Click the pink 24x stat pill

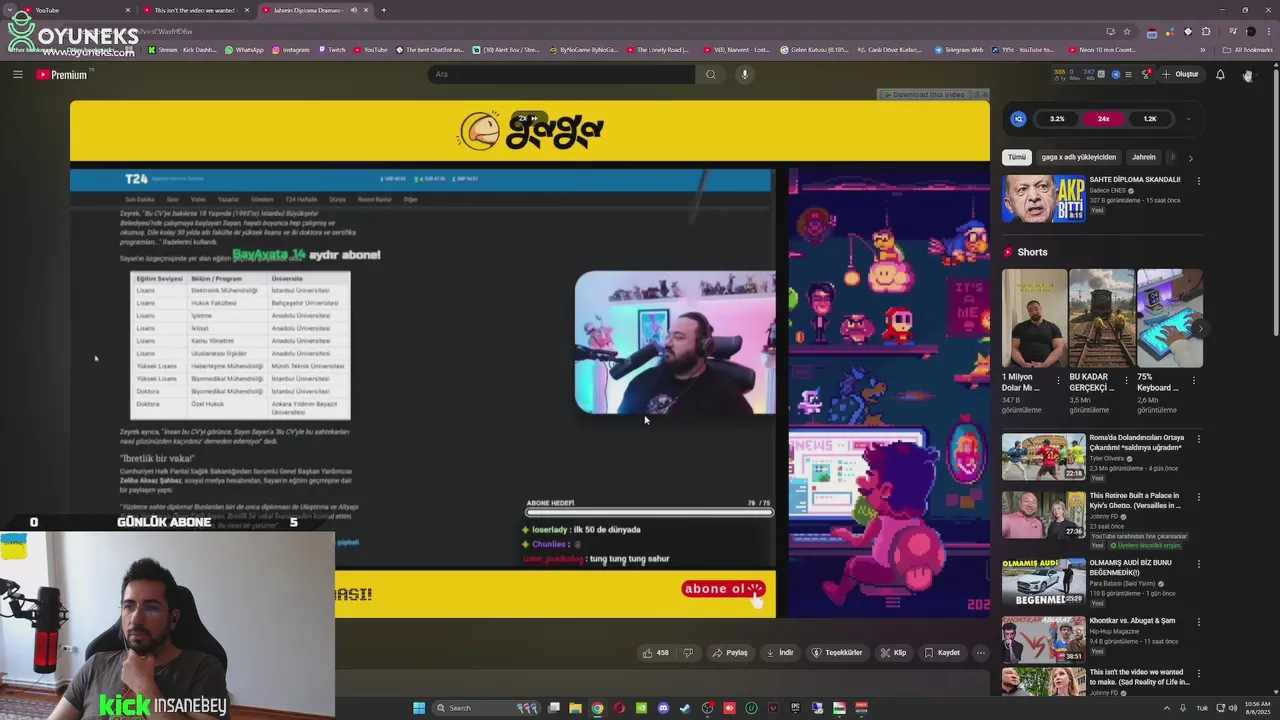pos(1103,119)
